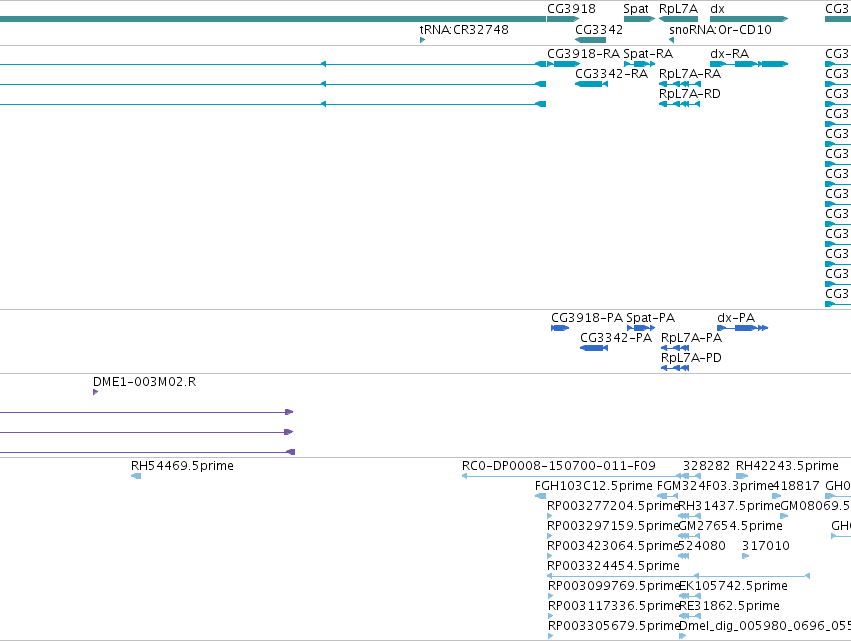Open EST RP003423064.5prime
The width and height of the screenshot is (851, 641).
click(x=550, y=556)
